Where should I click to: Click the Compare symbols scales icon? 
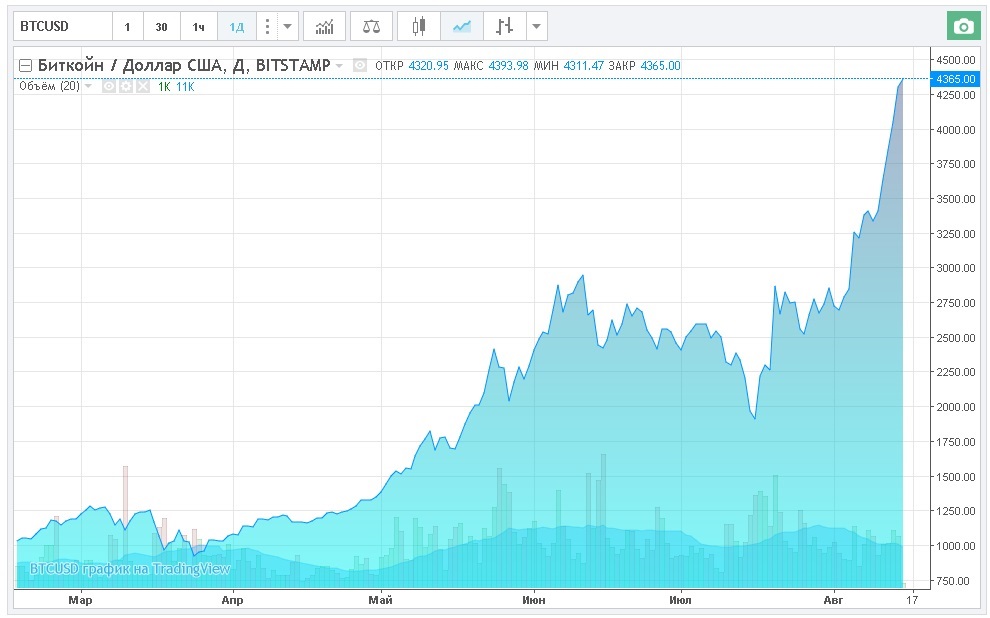[371, 27]
